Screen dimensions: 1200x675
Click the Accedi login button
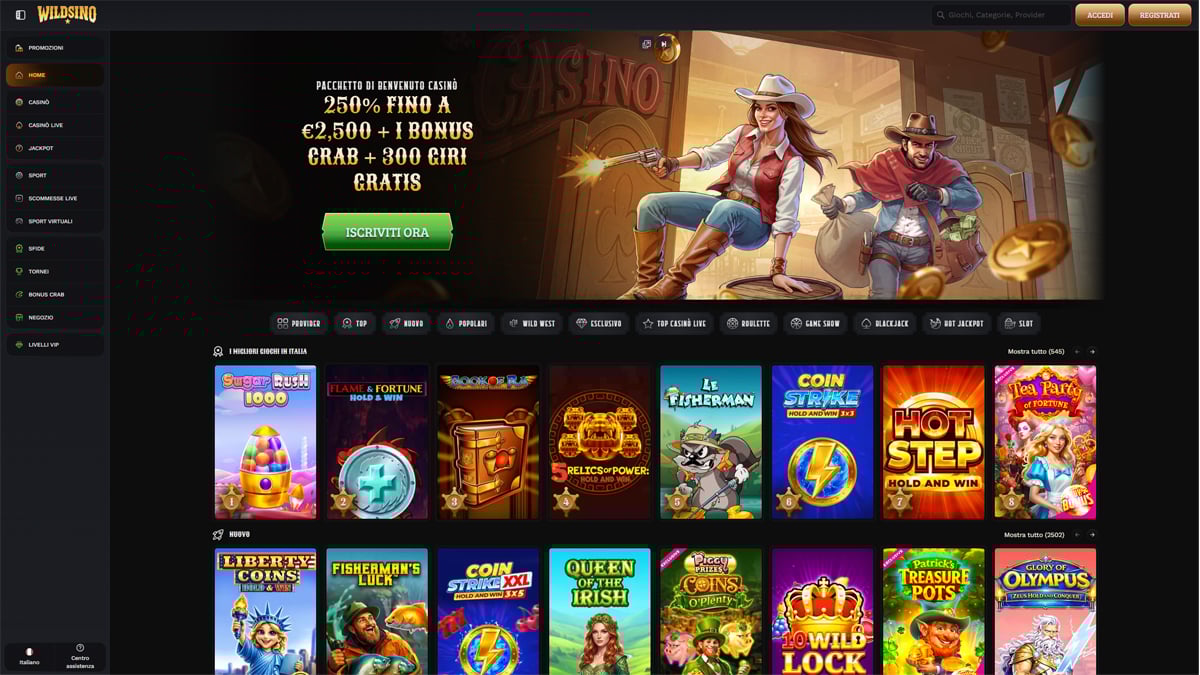point(1100,15)
